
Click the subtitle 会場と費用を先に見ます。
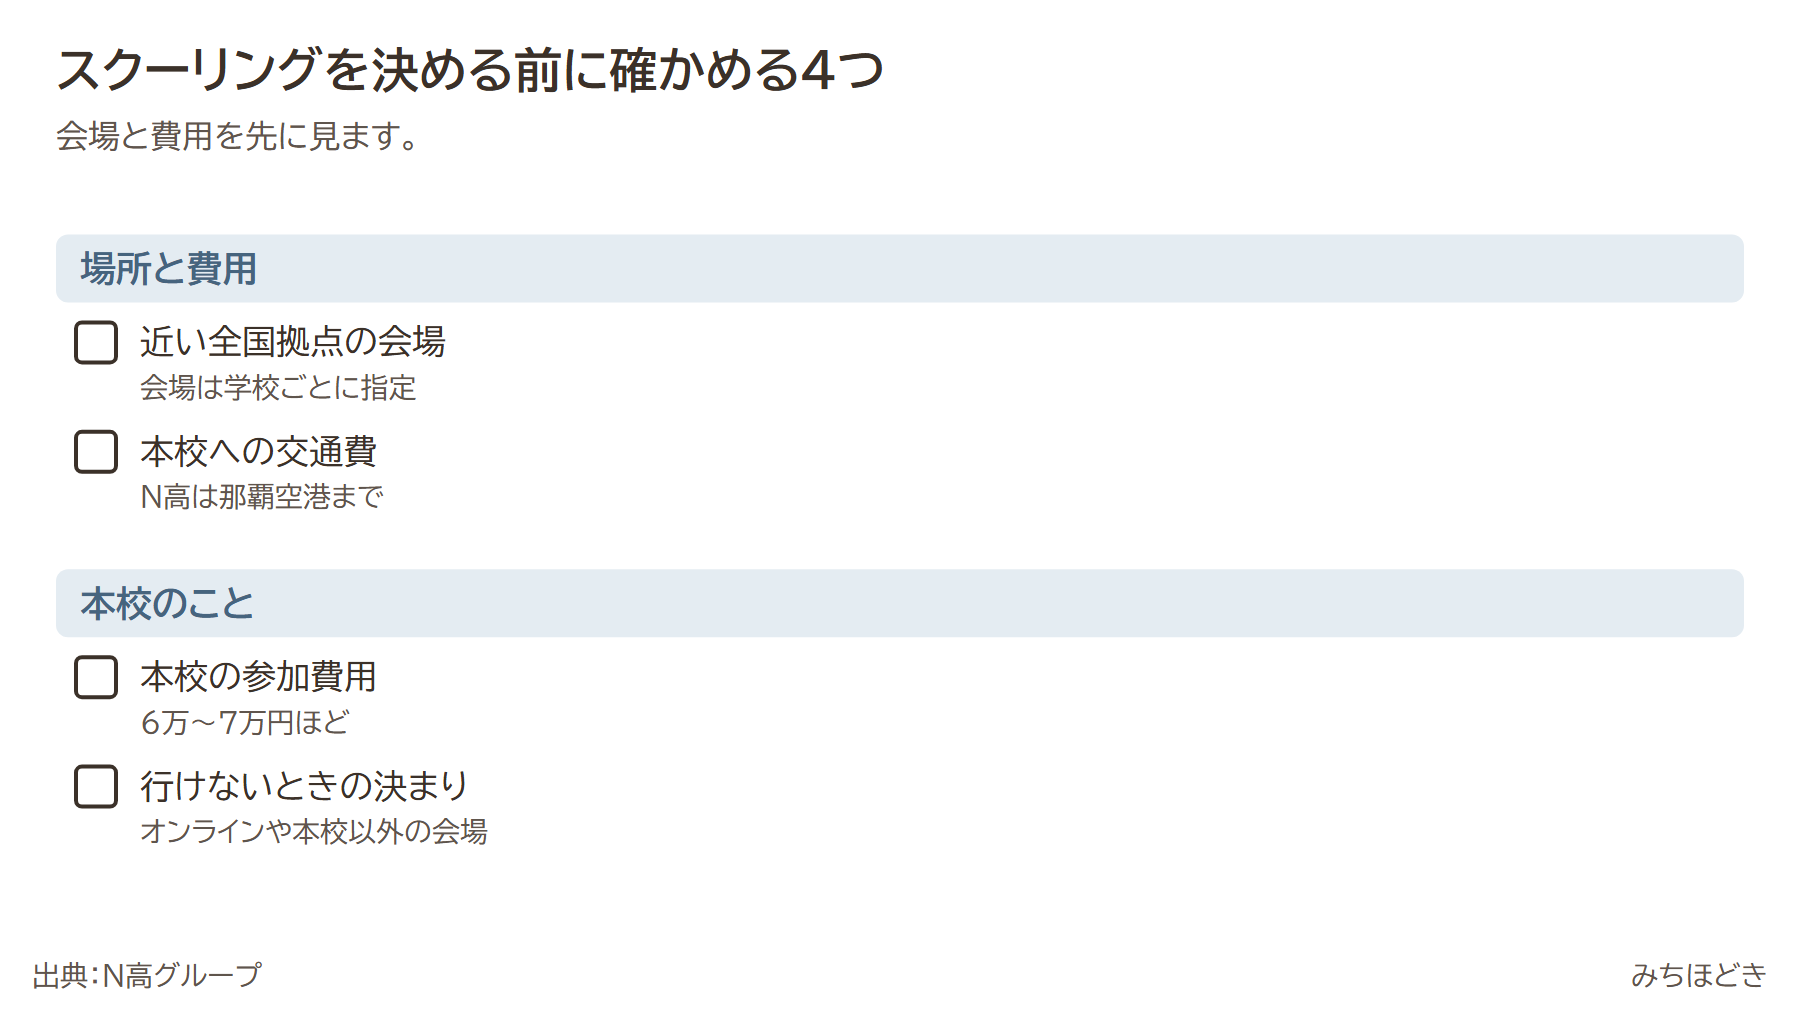(x=240, y=136)
